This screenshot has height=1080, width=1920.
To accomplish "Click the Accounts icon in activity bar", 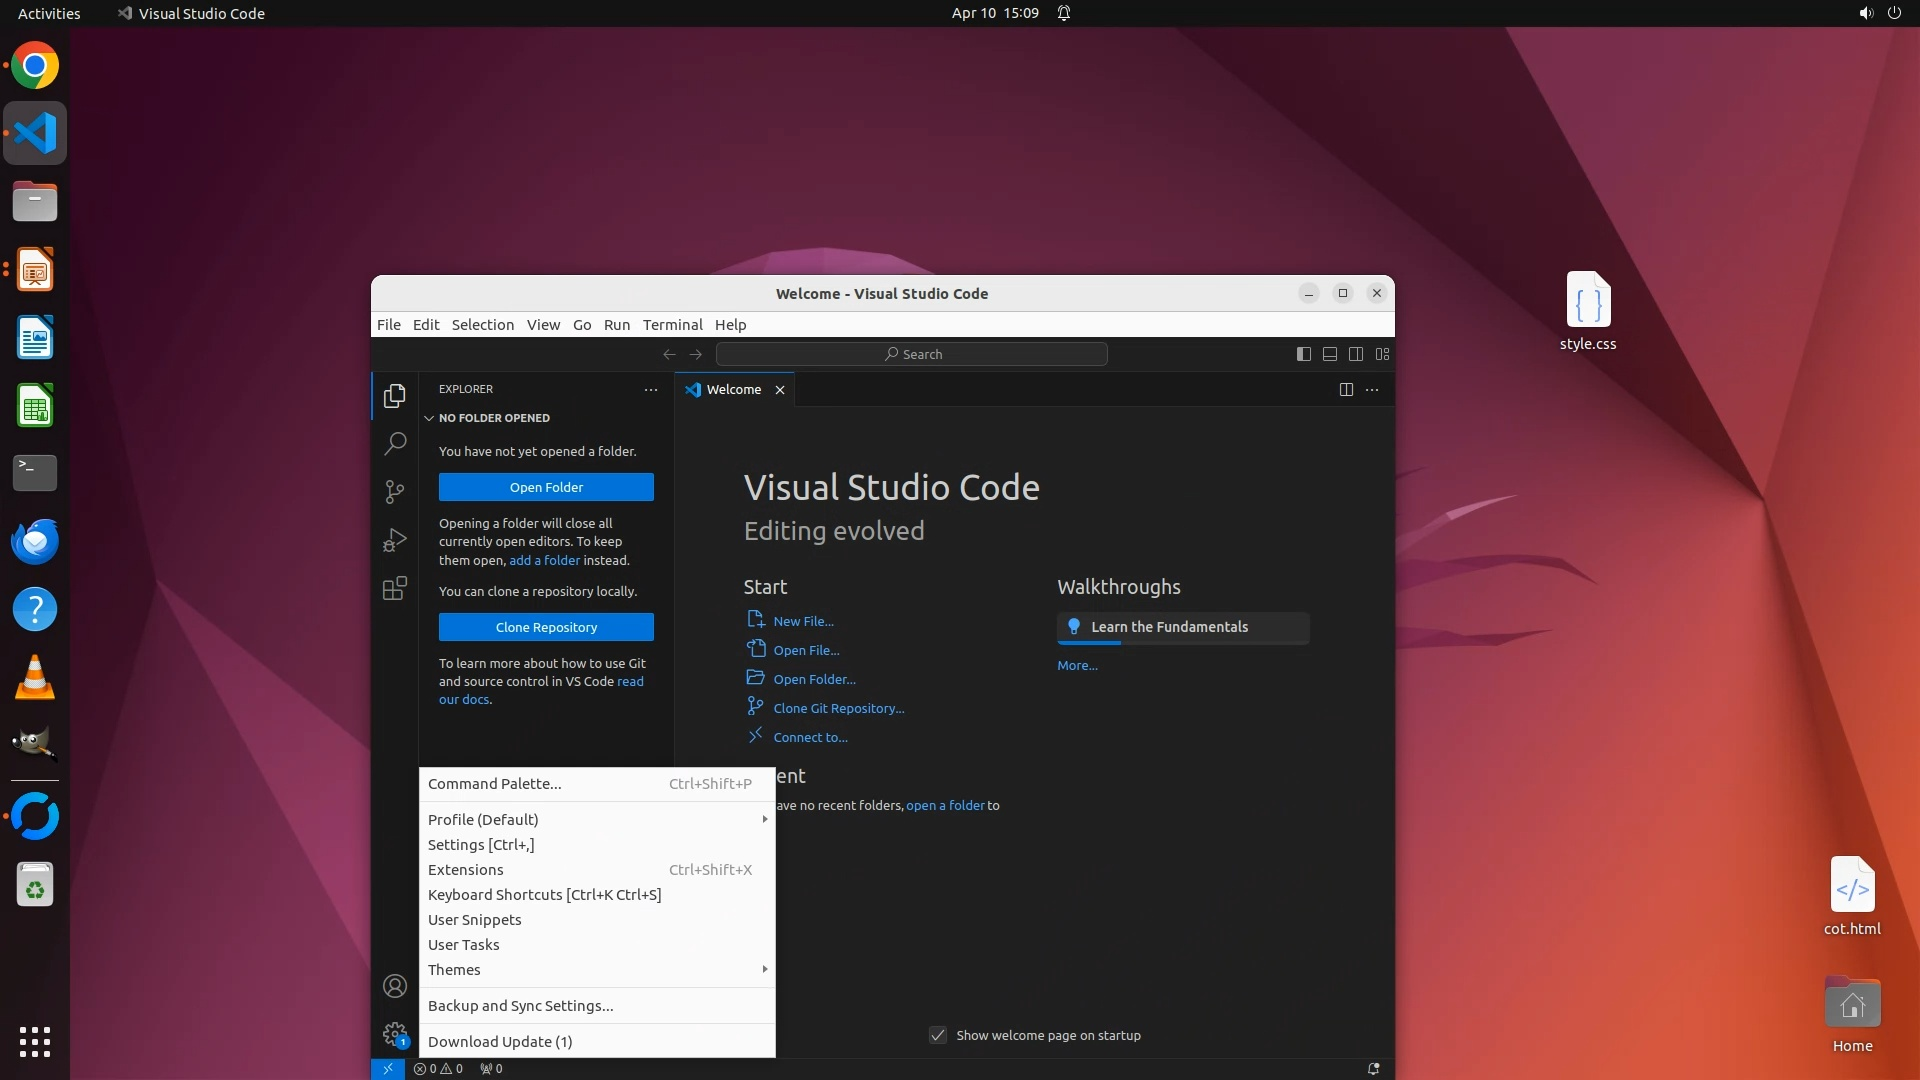I will 395,986.
